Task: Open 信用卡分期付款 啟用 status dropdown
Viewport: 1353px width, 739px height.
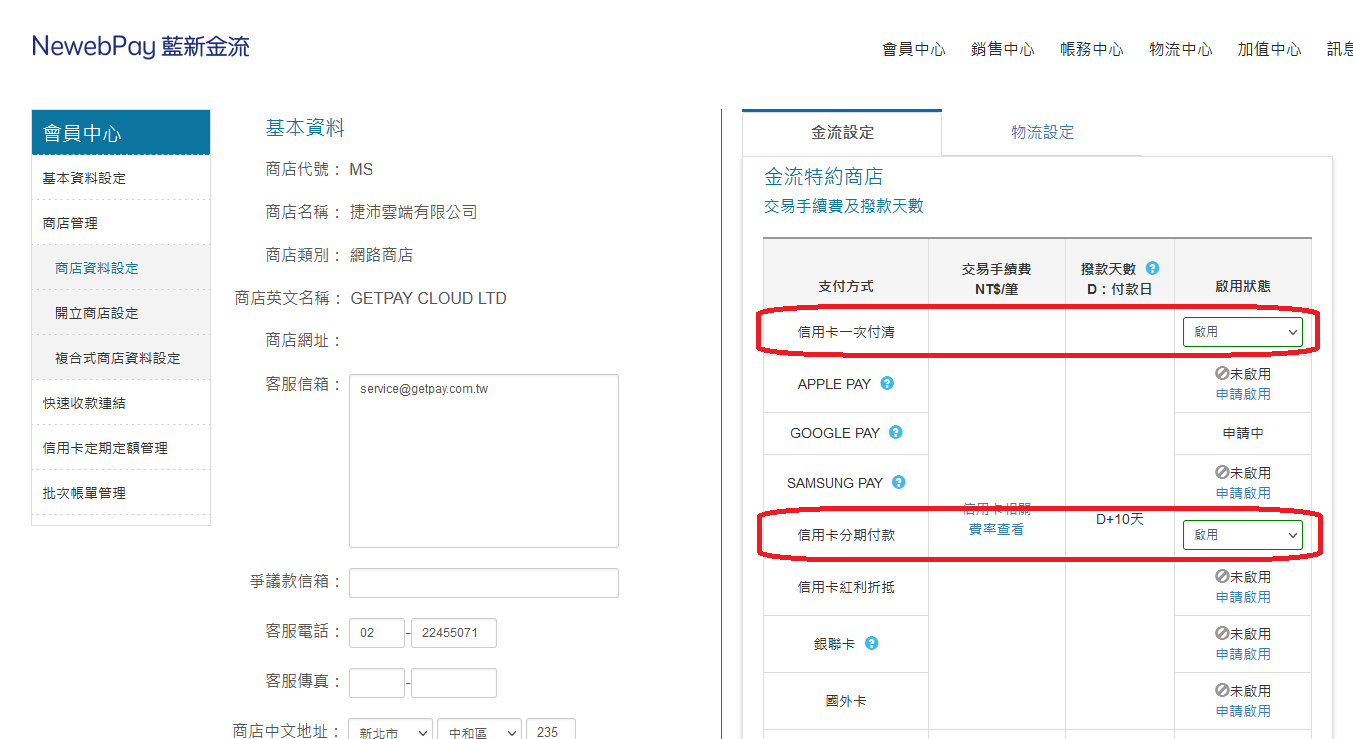Action: click(x=1242, y=535)
